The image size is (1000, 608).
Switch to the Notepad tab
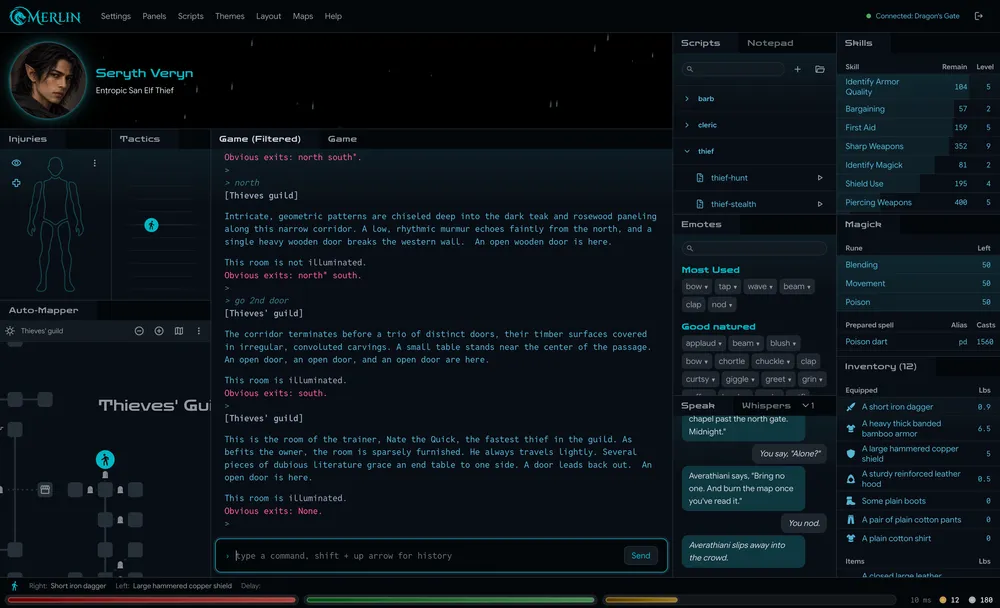[770, 43]
